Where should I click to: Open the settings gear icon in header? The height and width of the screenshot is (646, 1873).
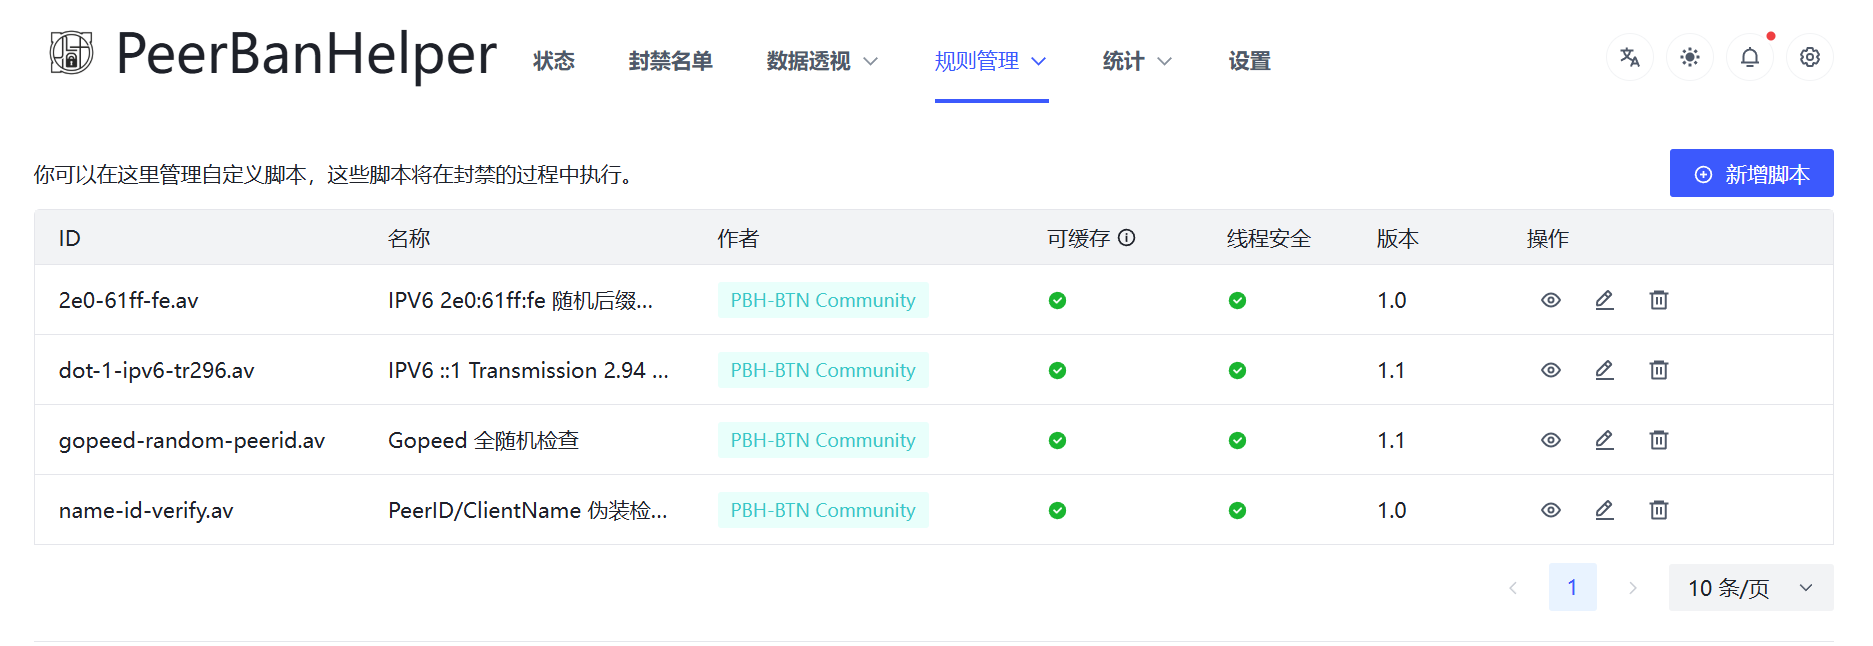(1810, 58)
